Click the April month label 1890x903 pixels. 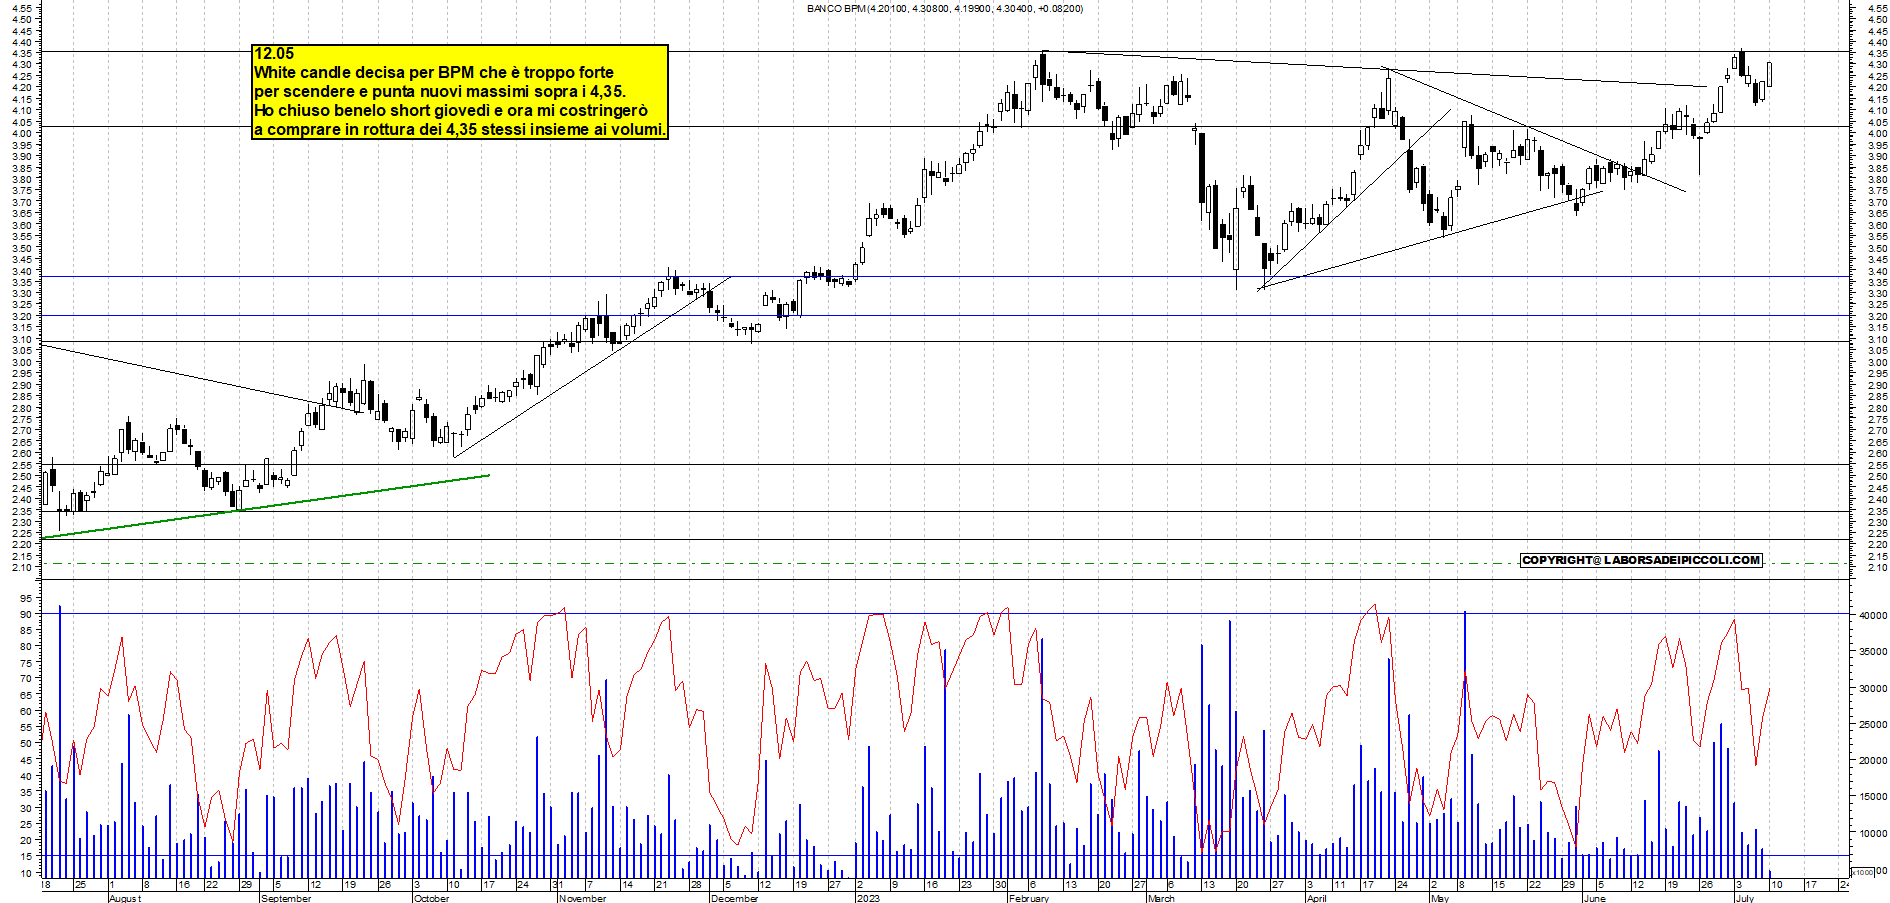1317,898
